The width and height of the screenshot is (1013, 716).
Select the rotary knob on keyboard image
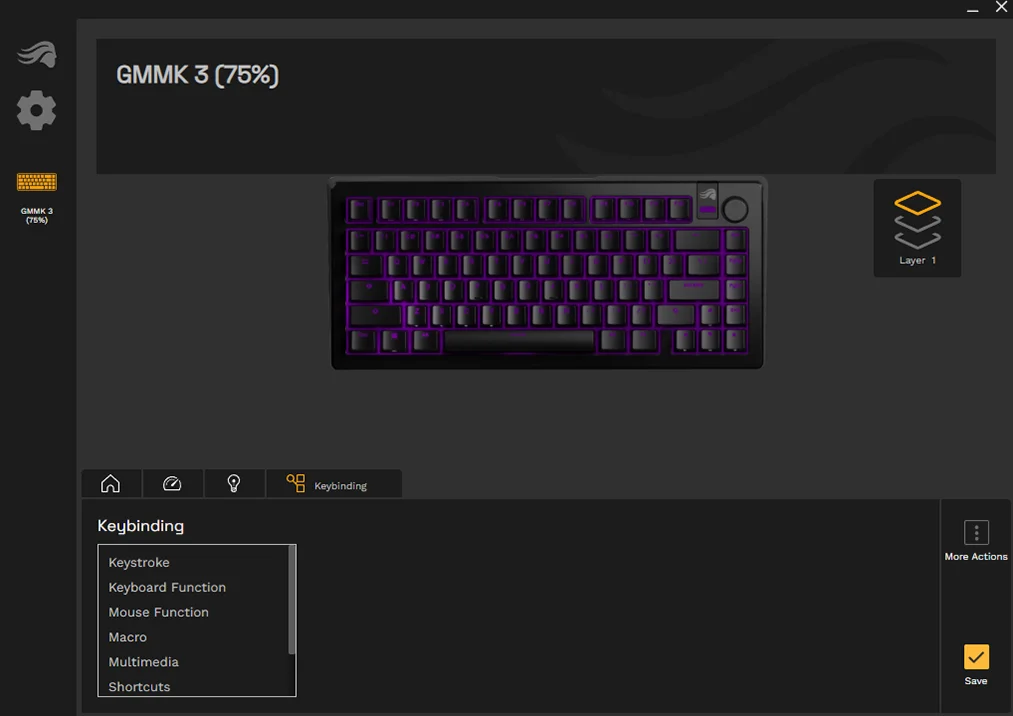tap(735, 209)
